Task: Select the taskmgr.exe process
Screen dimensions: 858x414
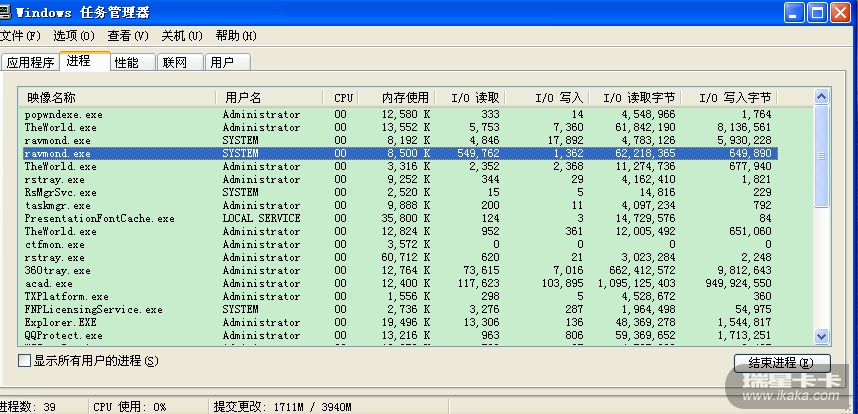Action: 401,206
